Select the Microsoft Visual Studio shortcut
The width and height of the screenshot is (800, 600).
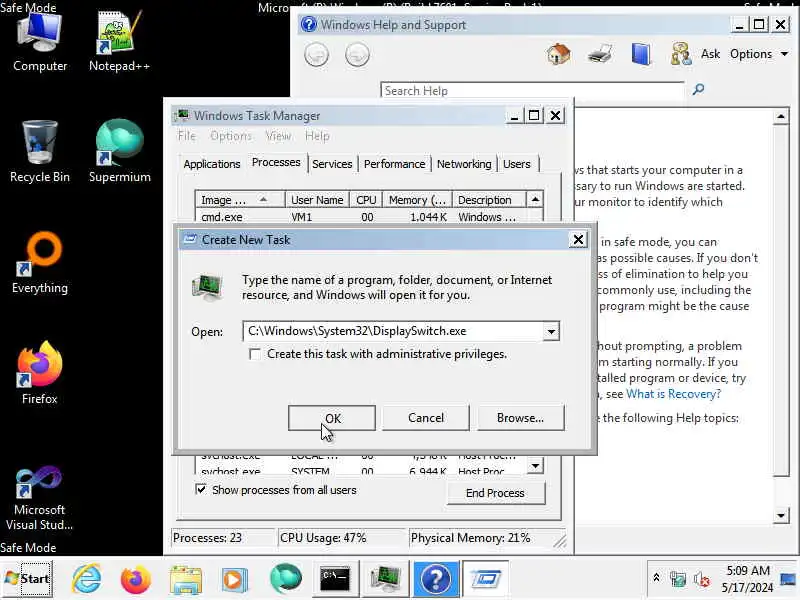click(40, 498)
